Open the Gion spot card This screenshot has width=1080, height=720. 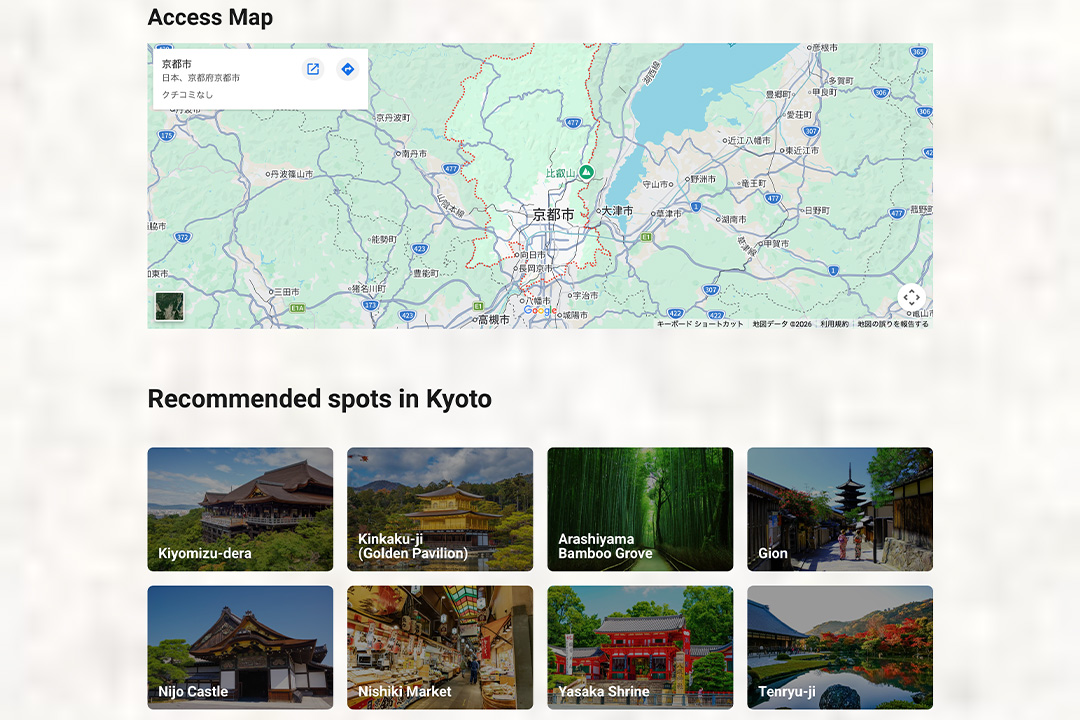(840, 509)
